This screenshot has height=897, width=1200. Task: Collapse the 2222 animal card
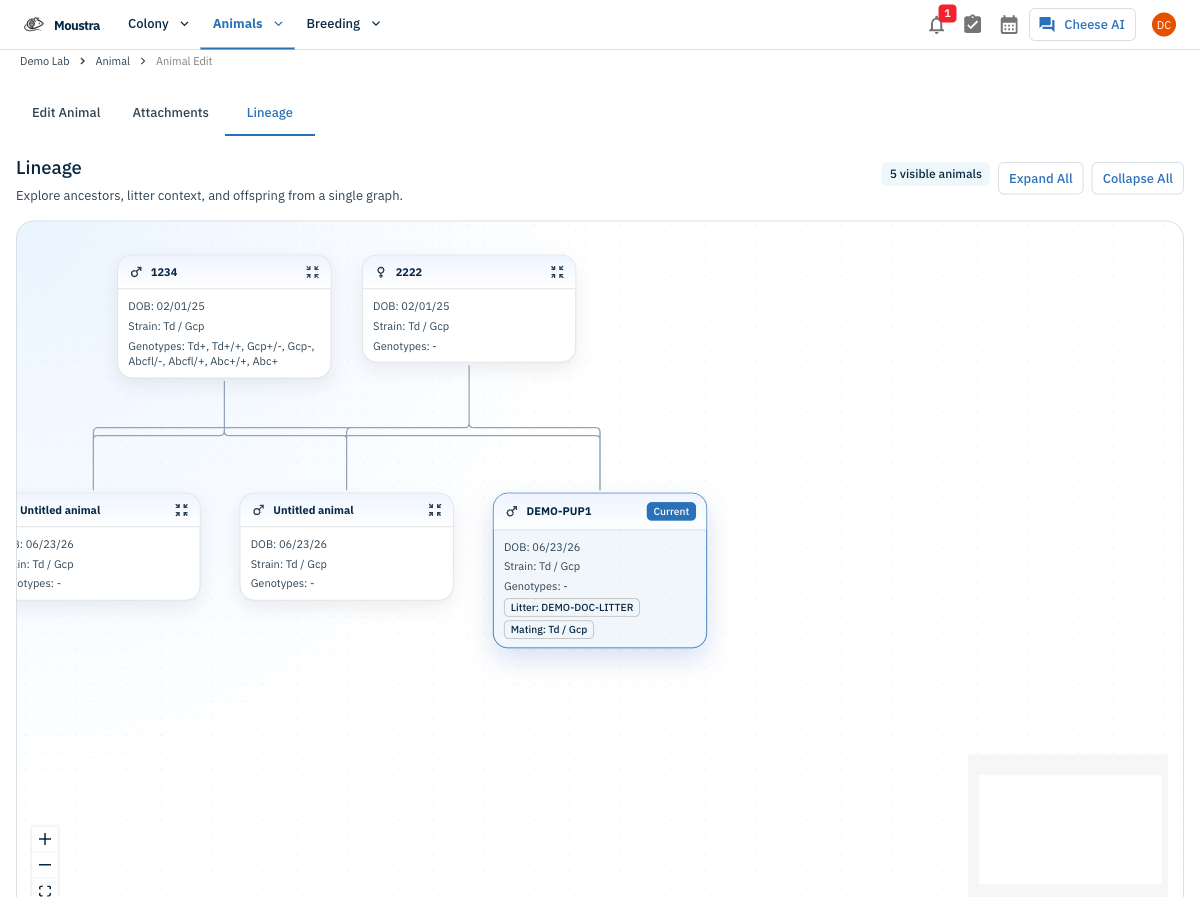(x=557, y=272)
